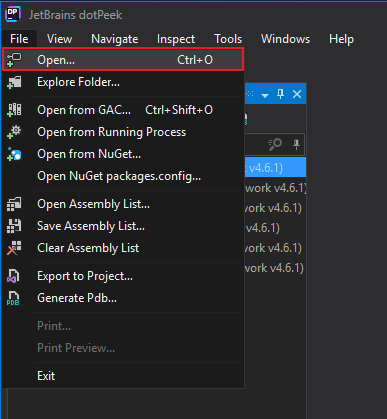Open the View menu
The height and width of the screenshot is (419, 387).
(59, 39)
